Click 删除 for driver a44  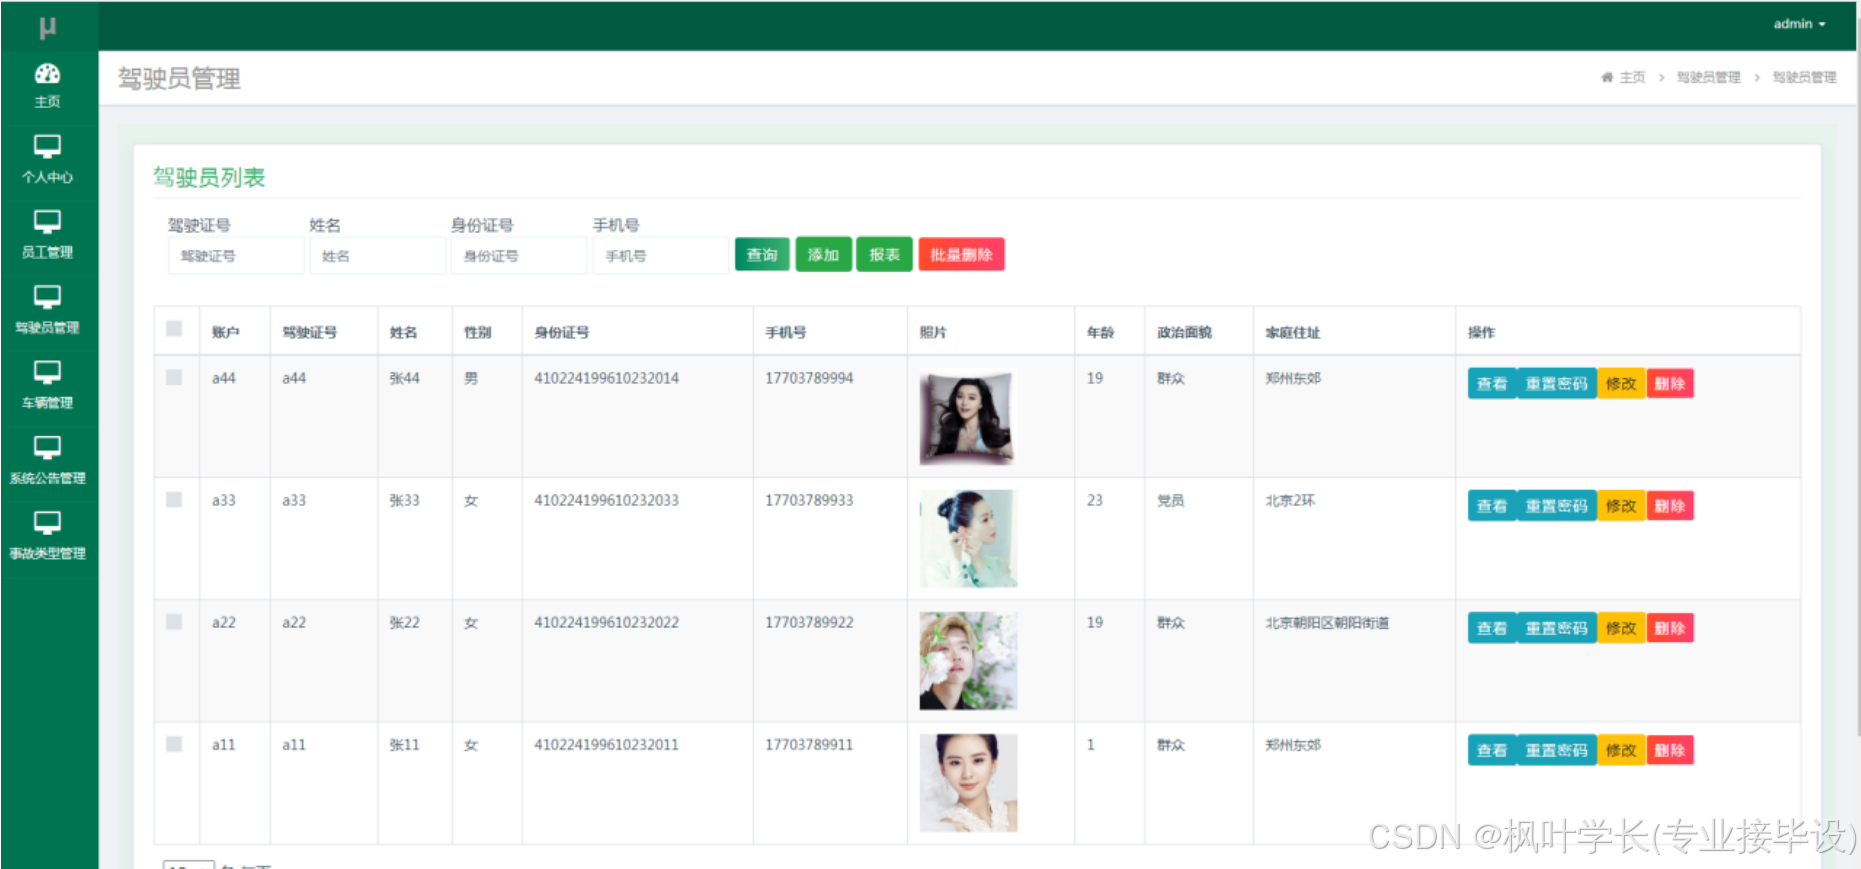click(1669, 384)
